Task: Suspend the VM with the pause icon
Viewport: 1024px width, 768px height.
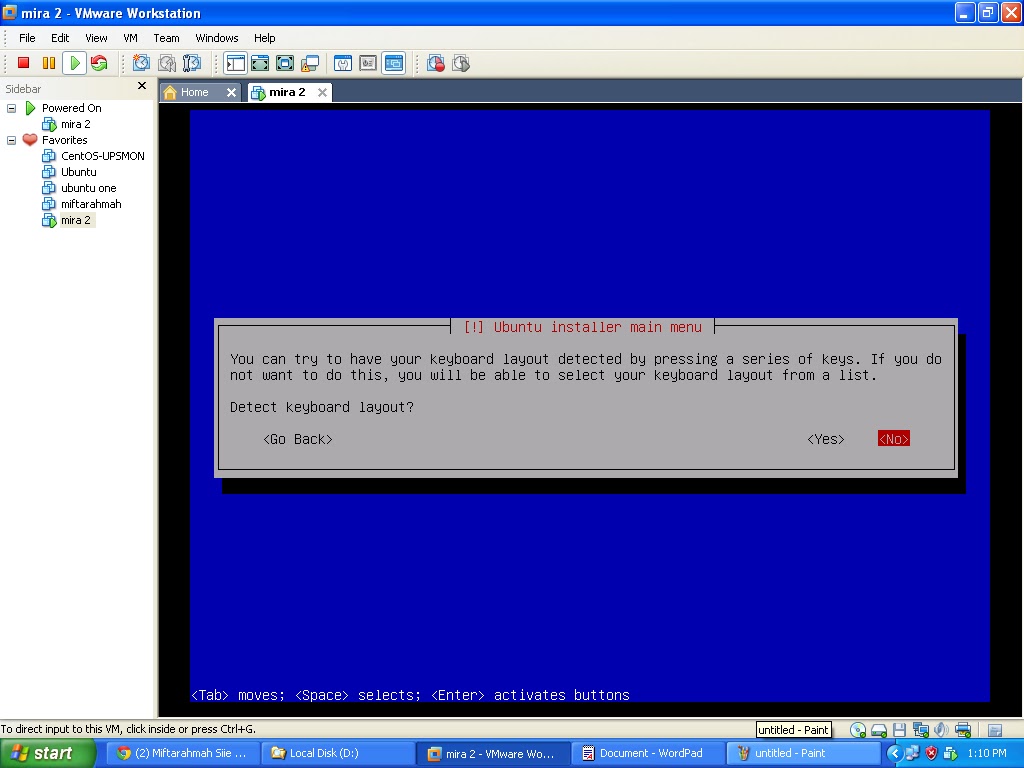Action: point(49,63)
